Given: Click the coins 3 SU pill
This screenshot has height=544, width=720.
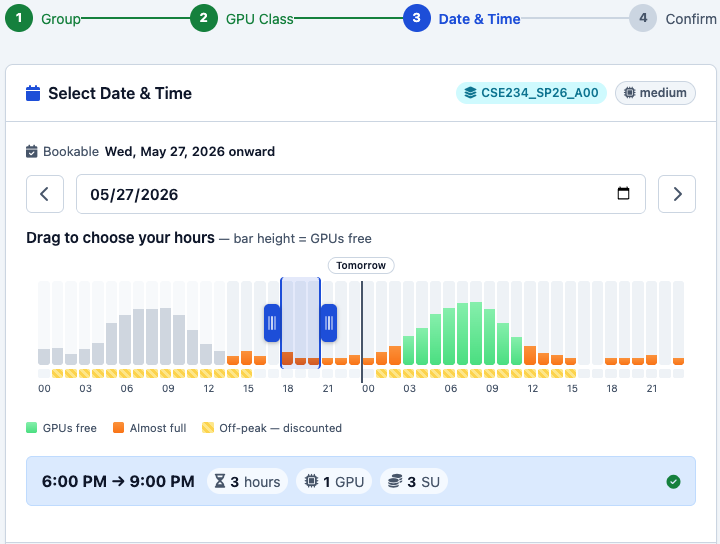Looking at the screenshot, I should [414, 482].
